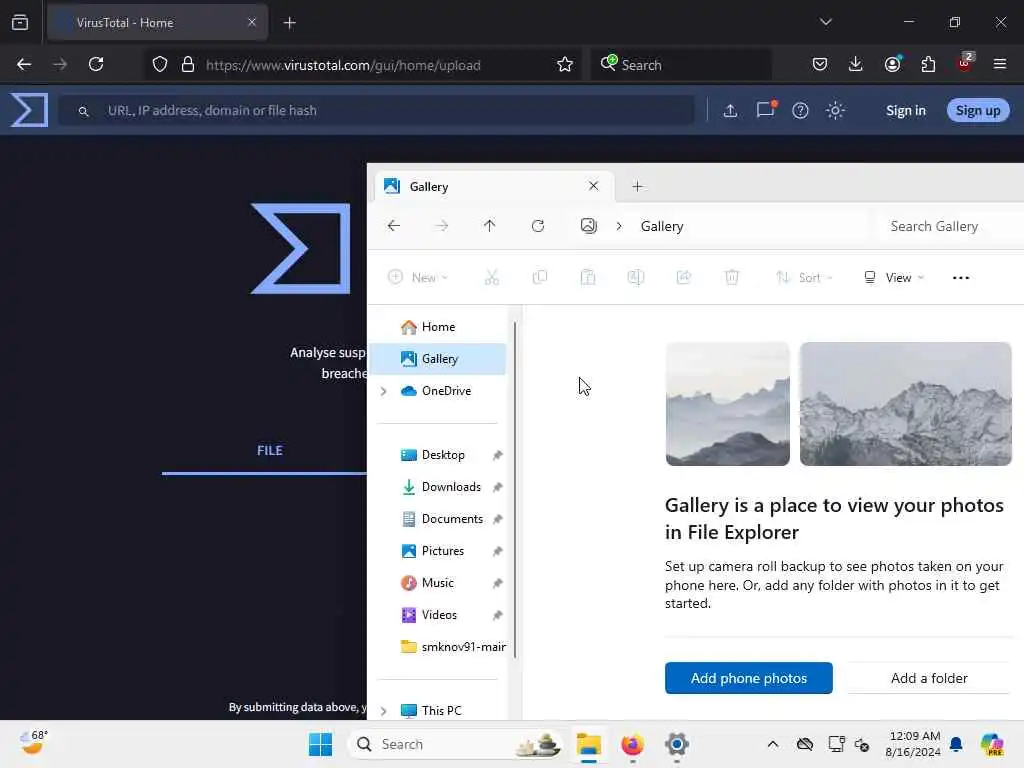The height and width of the screenshot is (768, 1024).
Task: Open Firefox recent browsing view icon
Action: (x=20, y=23)
